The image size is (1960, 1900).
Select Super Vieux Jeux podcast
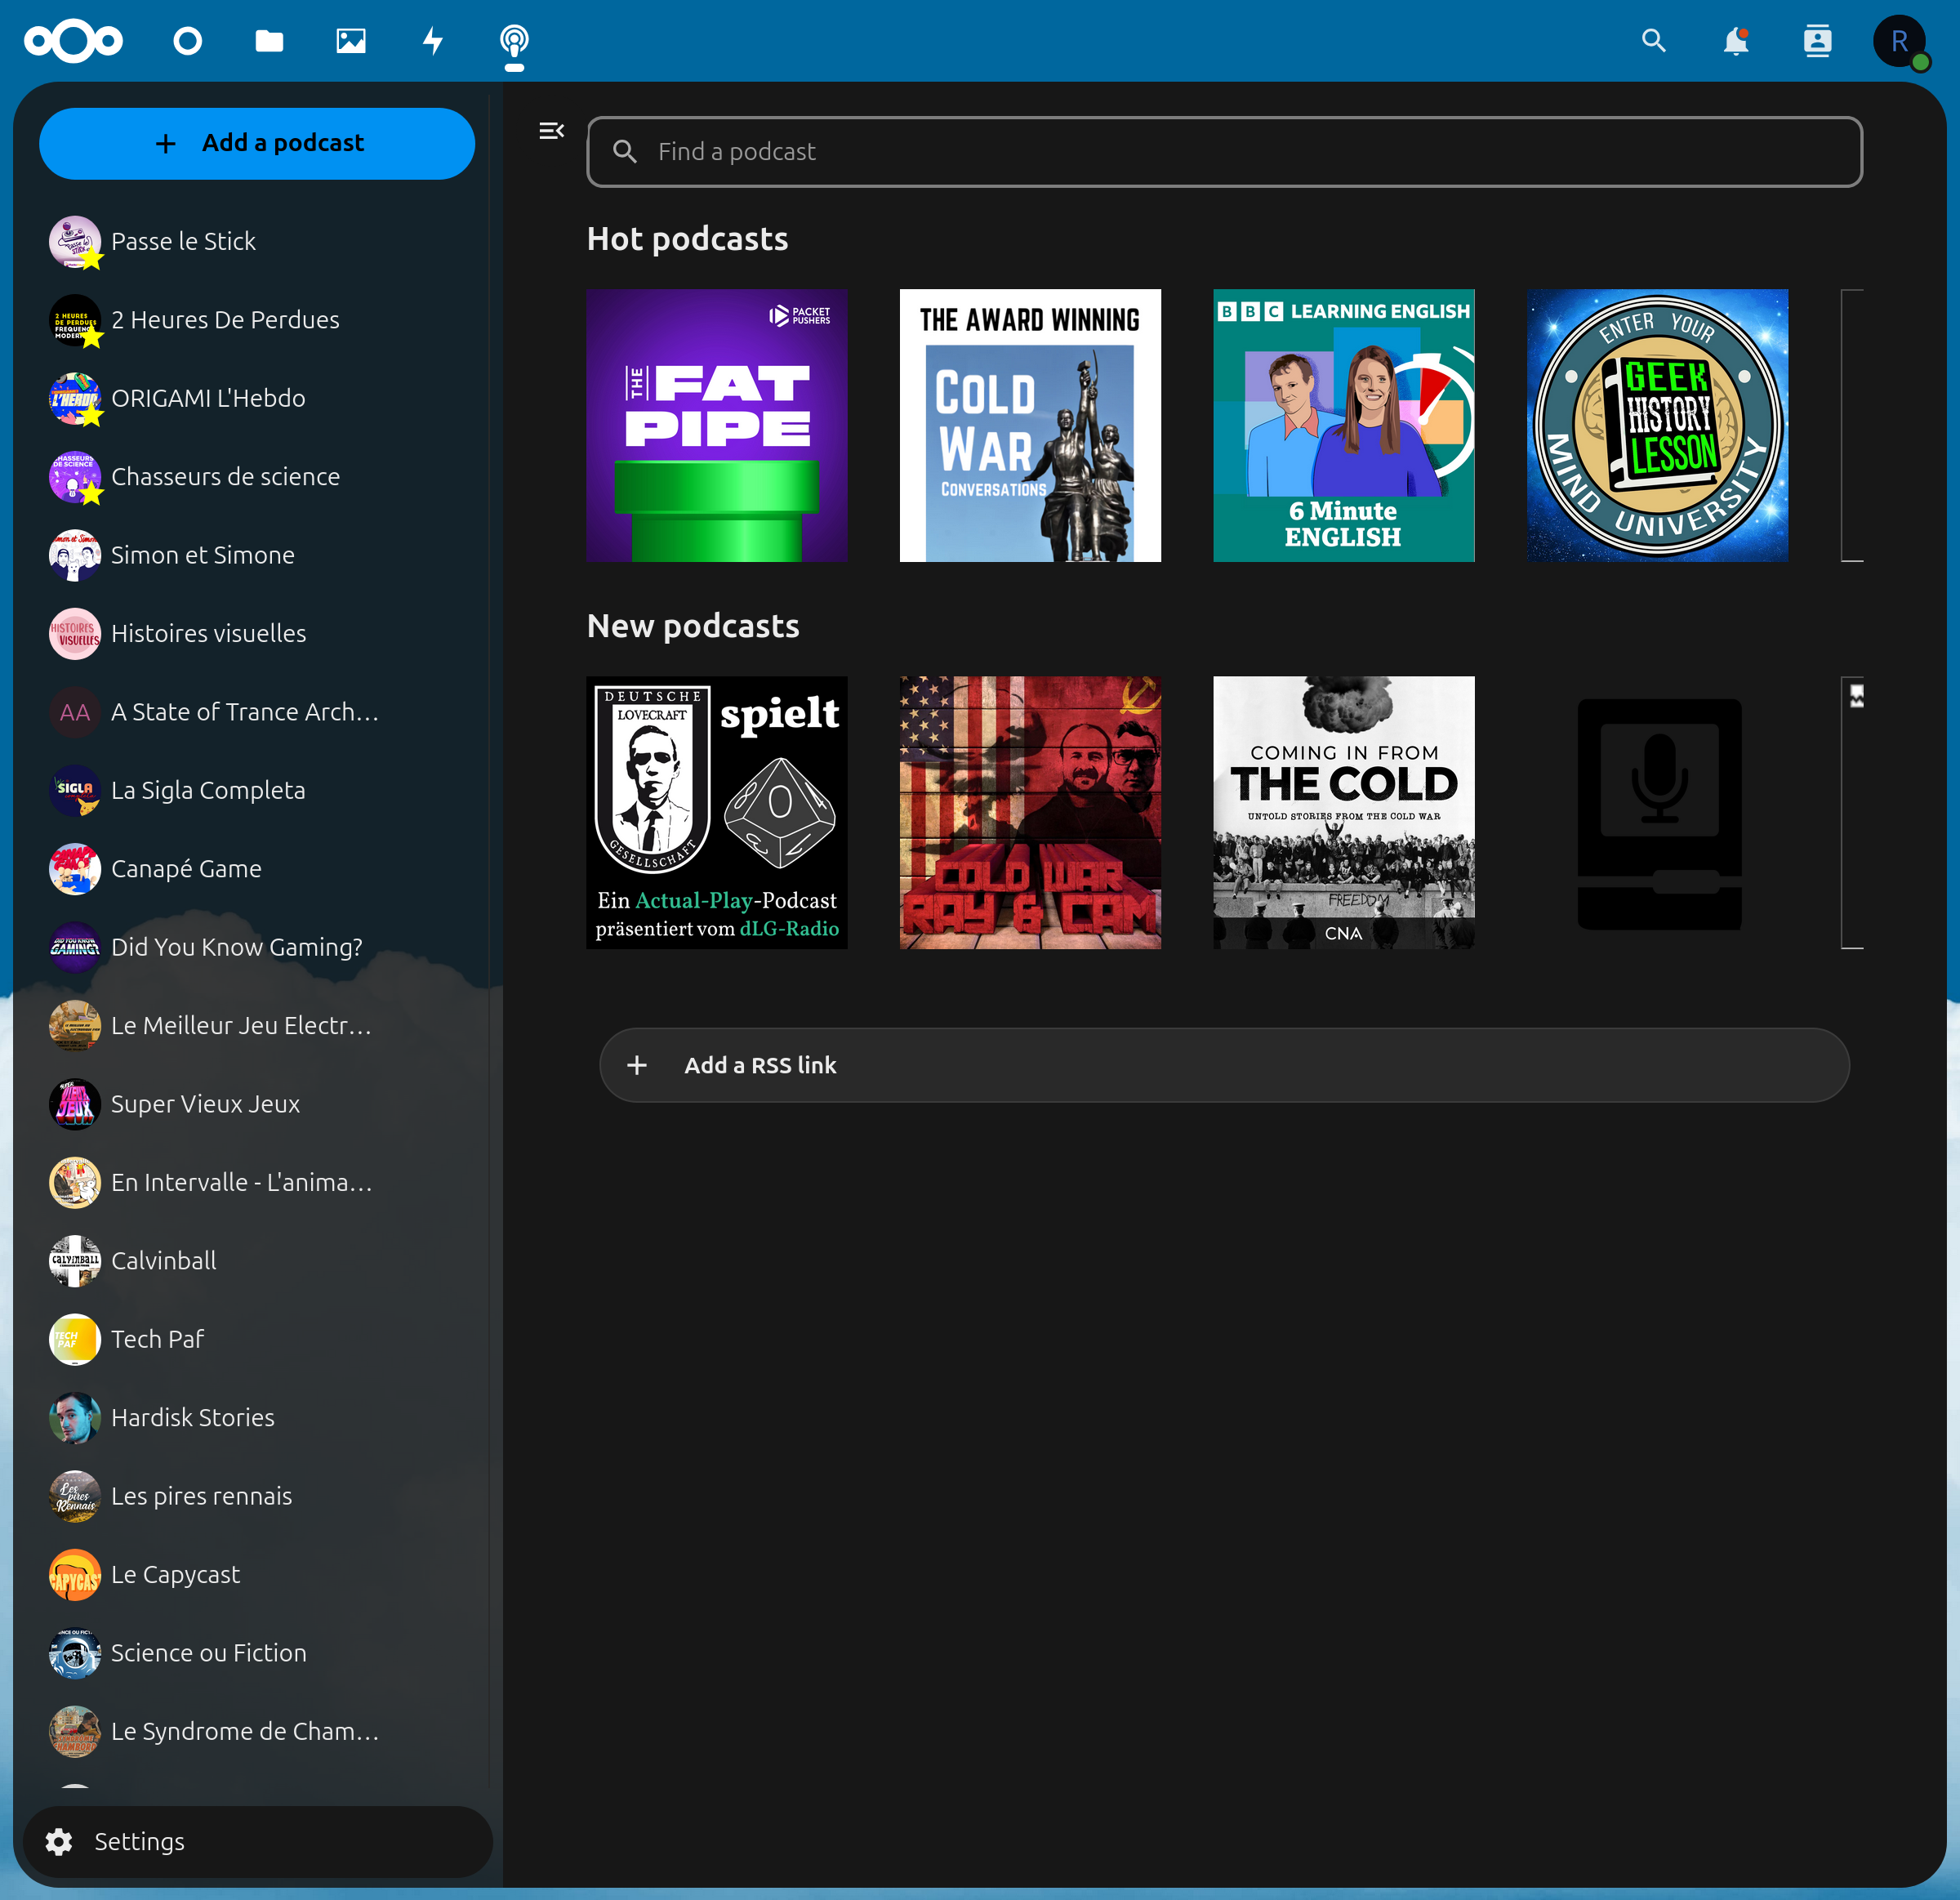[257, 1104]
